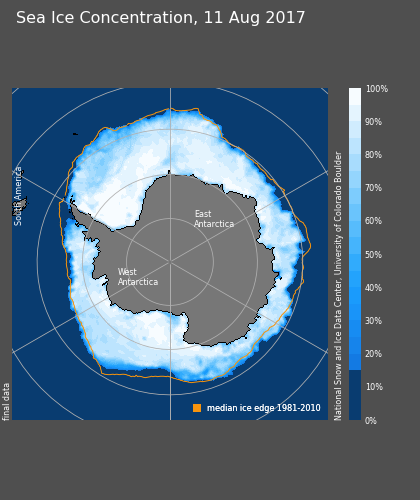This screenshot has height=500, width=420.
Task: Select the 100% label on color scale
Action: pyautogui.click(x=377, y=89)
